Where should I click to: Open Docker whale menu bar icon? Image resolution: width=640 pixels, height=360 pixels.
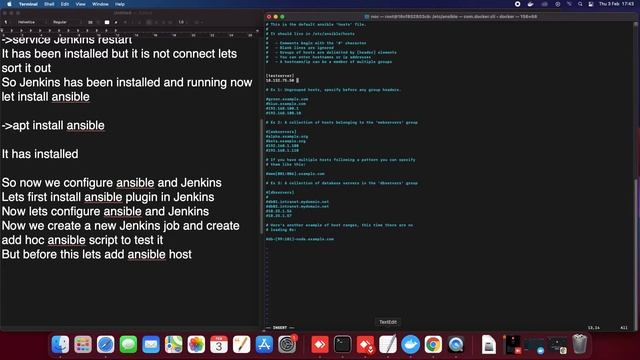[x=530, y=4]
